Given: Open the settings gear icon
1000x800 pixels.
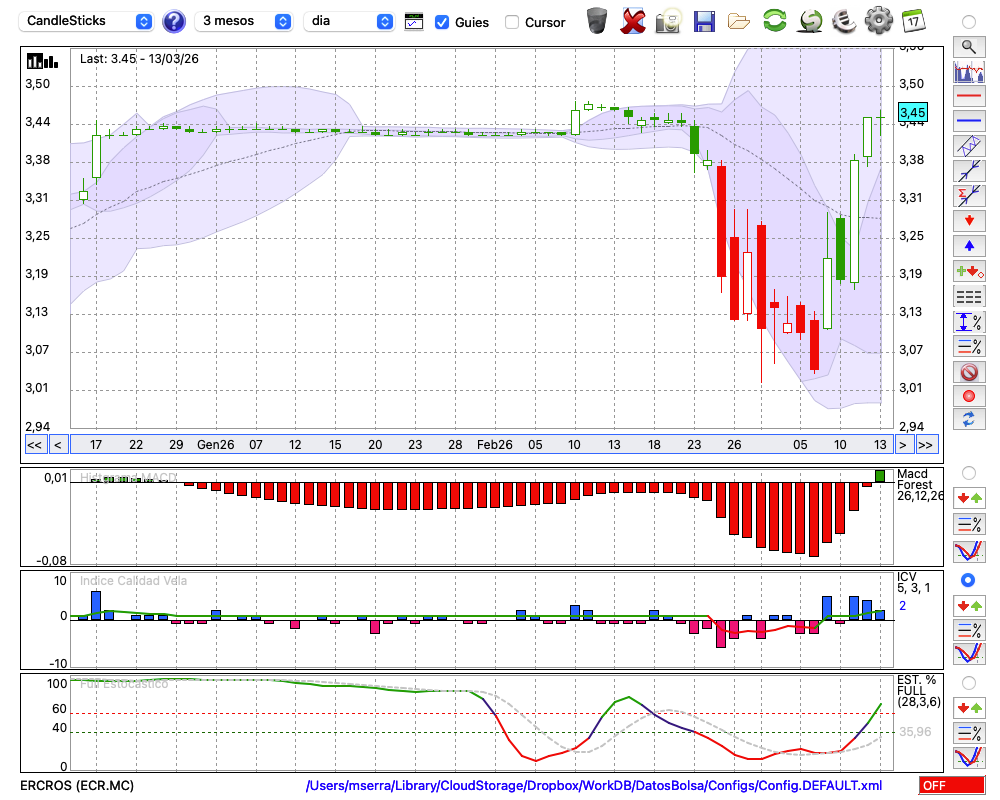Looking at the screenshot, I should 878,20.
